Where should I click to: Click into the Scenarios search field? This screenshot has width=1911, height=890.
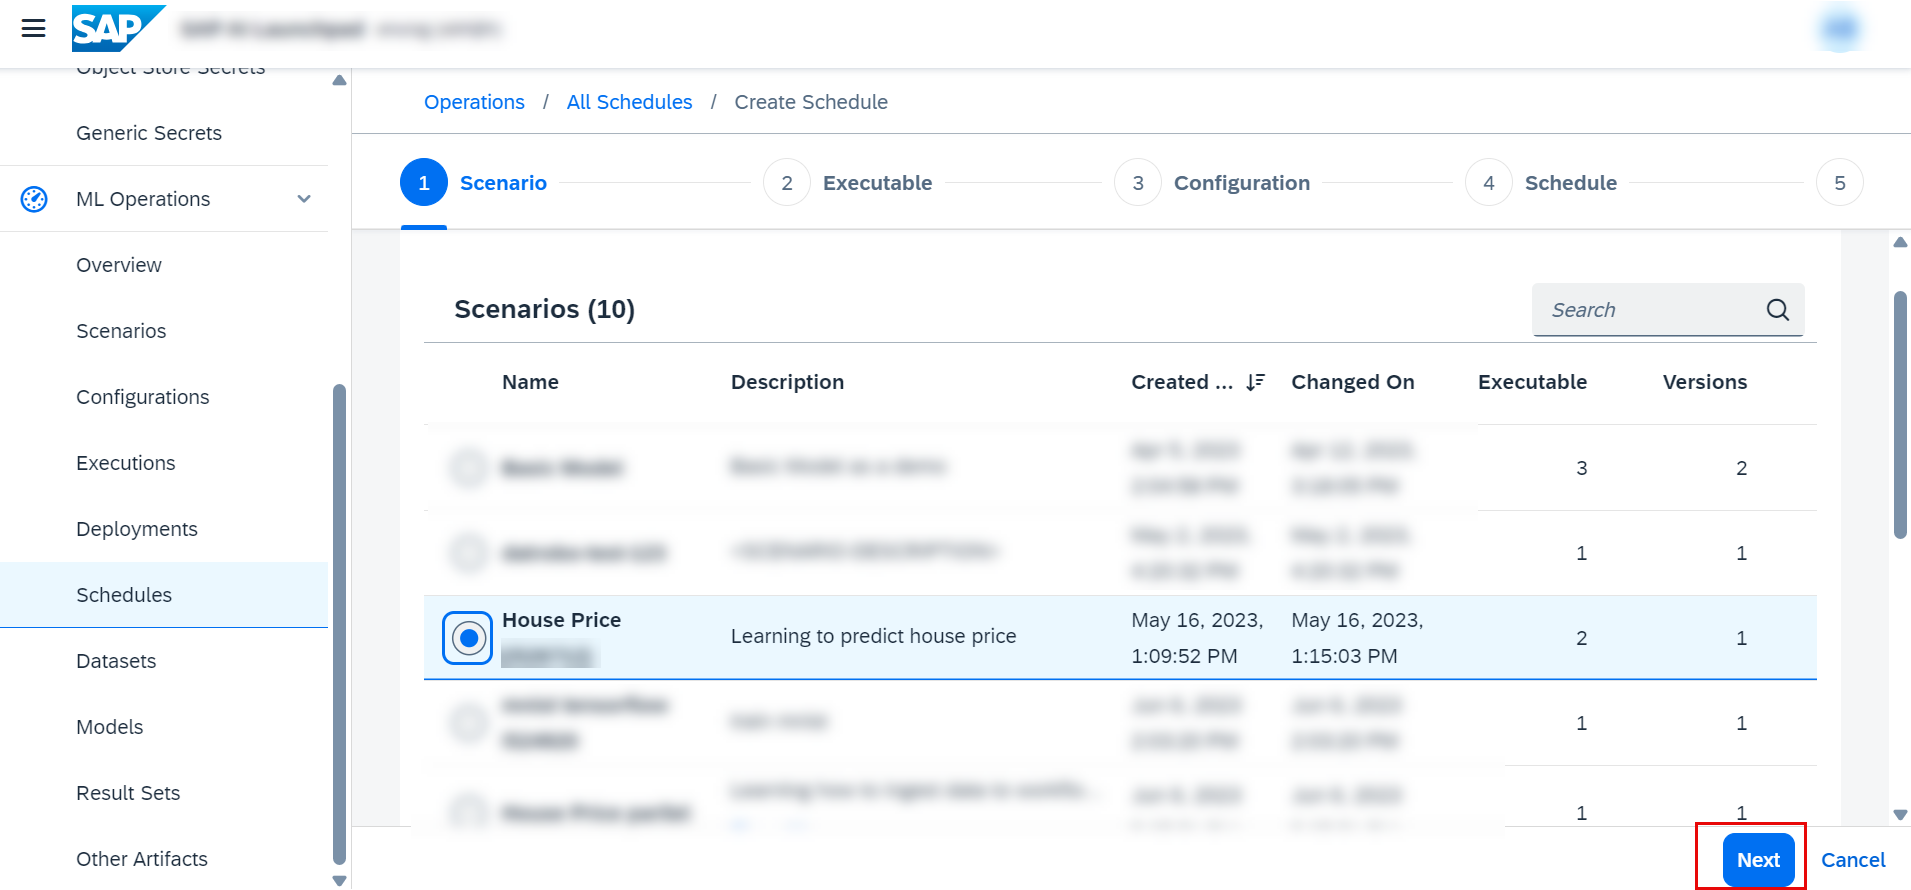click(1650, 310)
